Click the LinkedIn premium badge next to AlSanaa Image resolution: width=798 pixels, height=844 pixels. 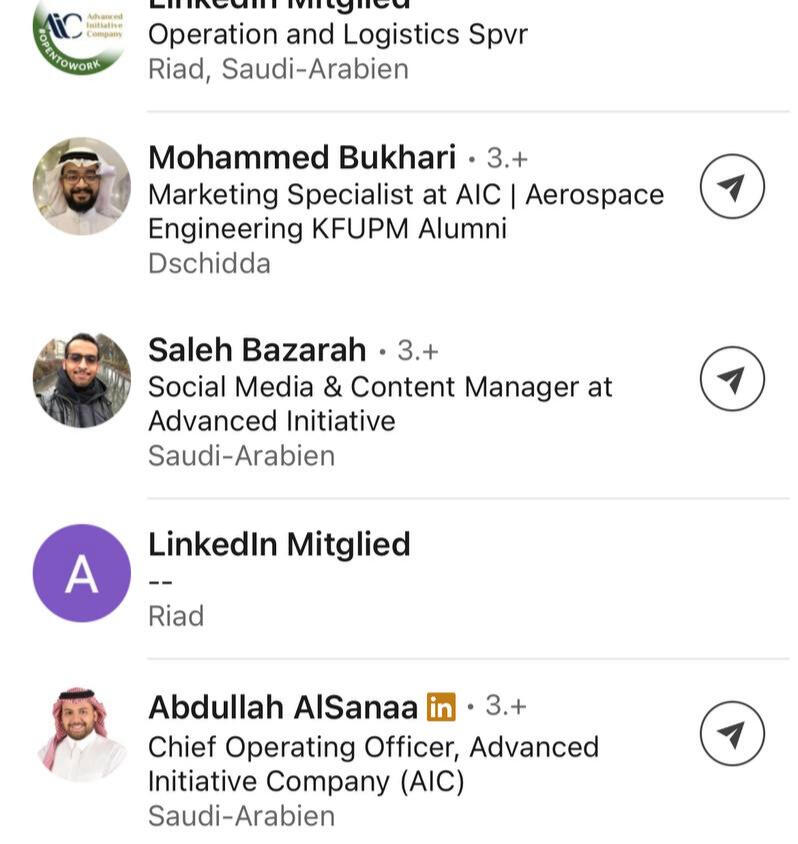click(x=441, y=707)
